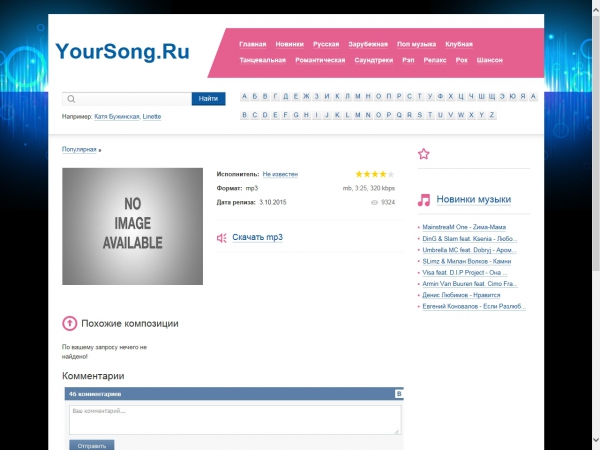This screenshot has width=600, height=450.
Task: Select Latin letter R in alphabet index
Action: pos(409,115)
